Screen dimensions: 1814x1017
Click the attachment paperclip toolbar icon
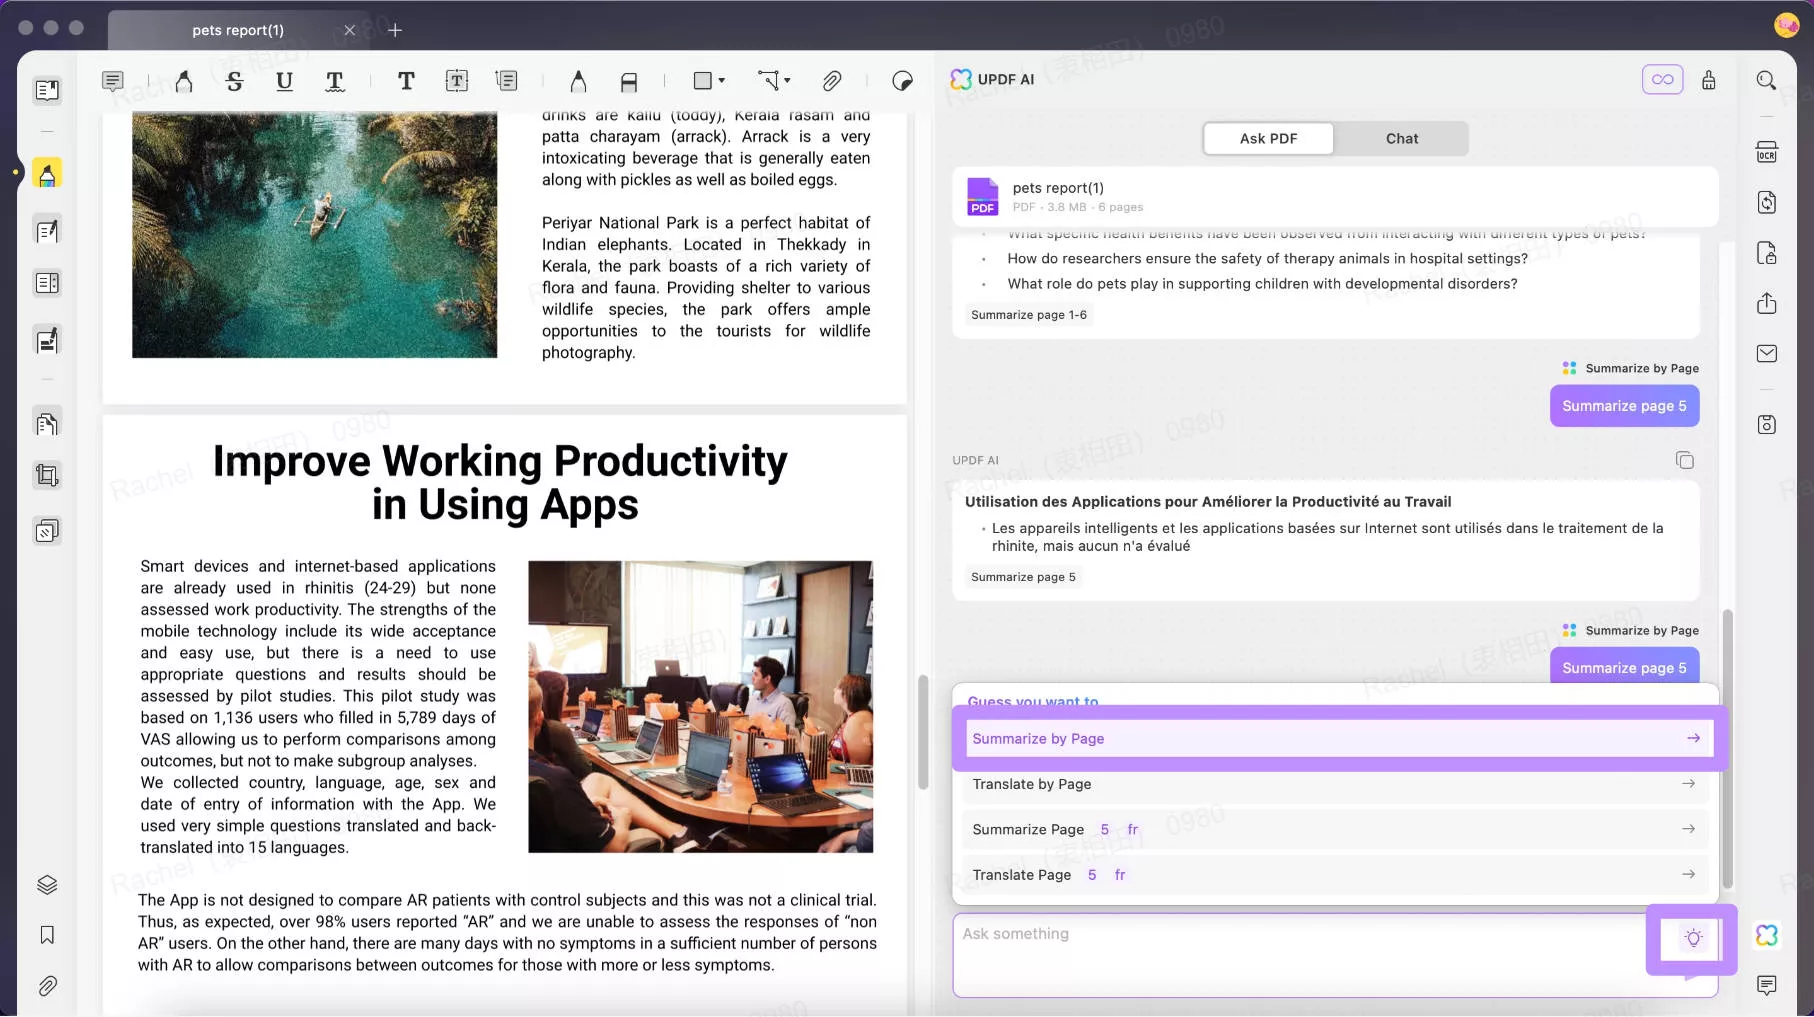coord(831,81)
